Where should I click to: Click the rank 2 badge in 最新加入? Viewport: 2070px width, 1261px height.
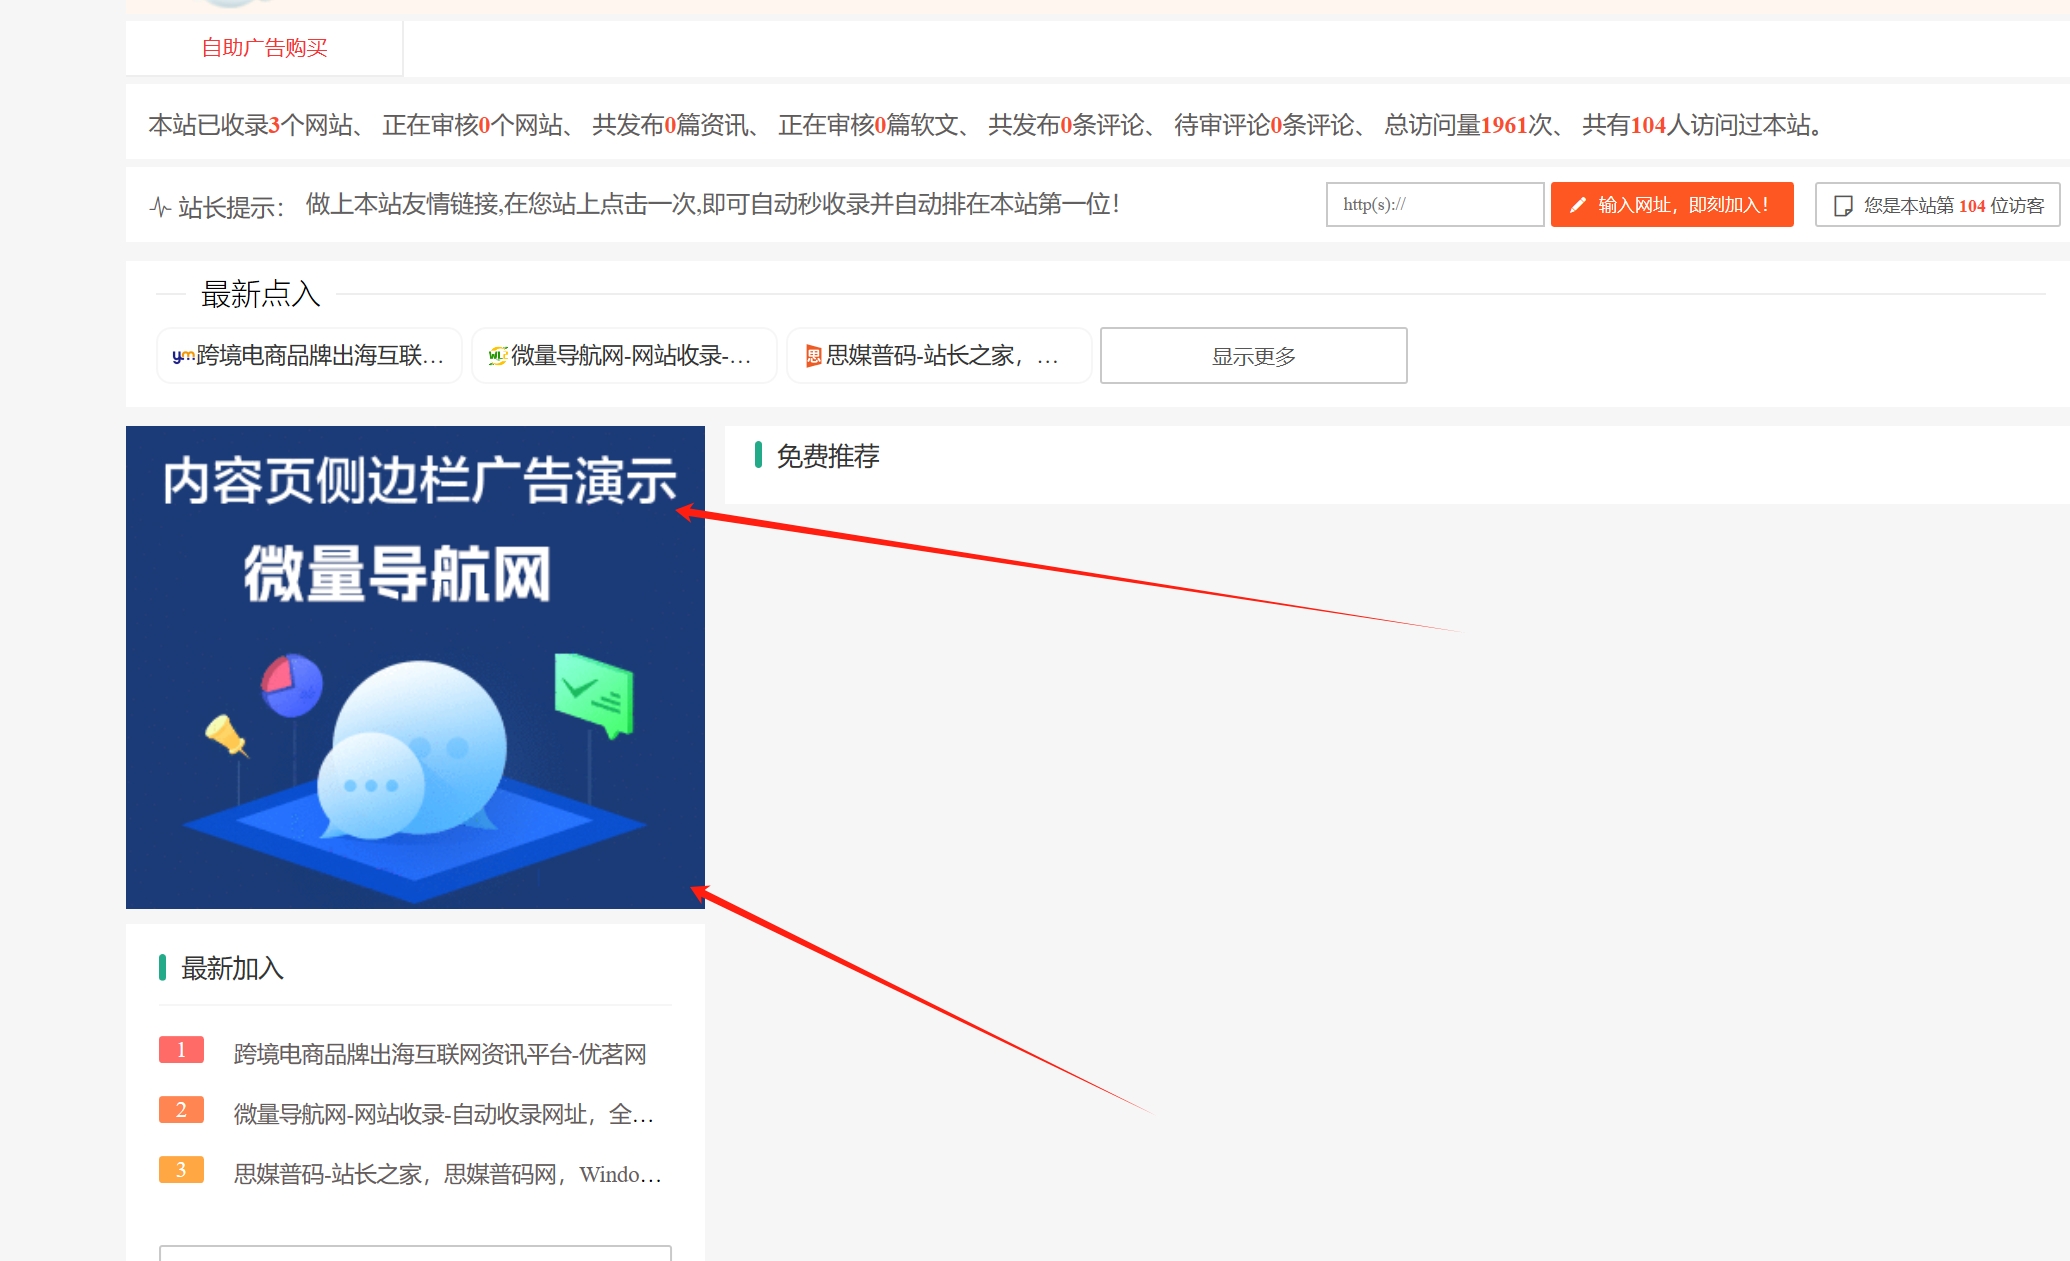point(181,1110)
